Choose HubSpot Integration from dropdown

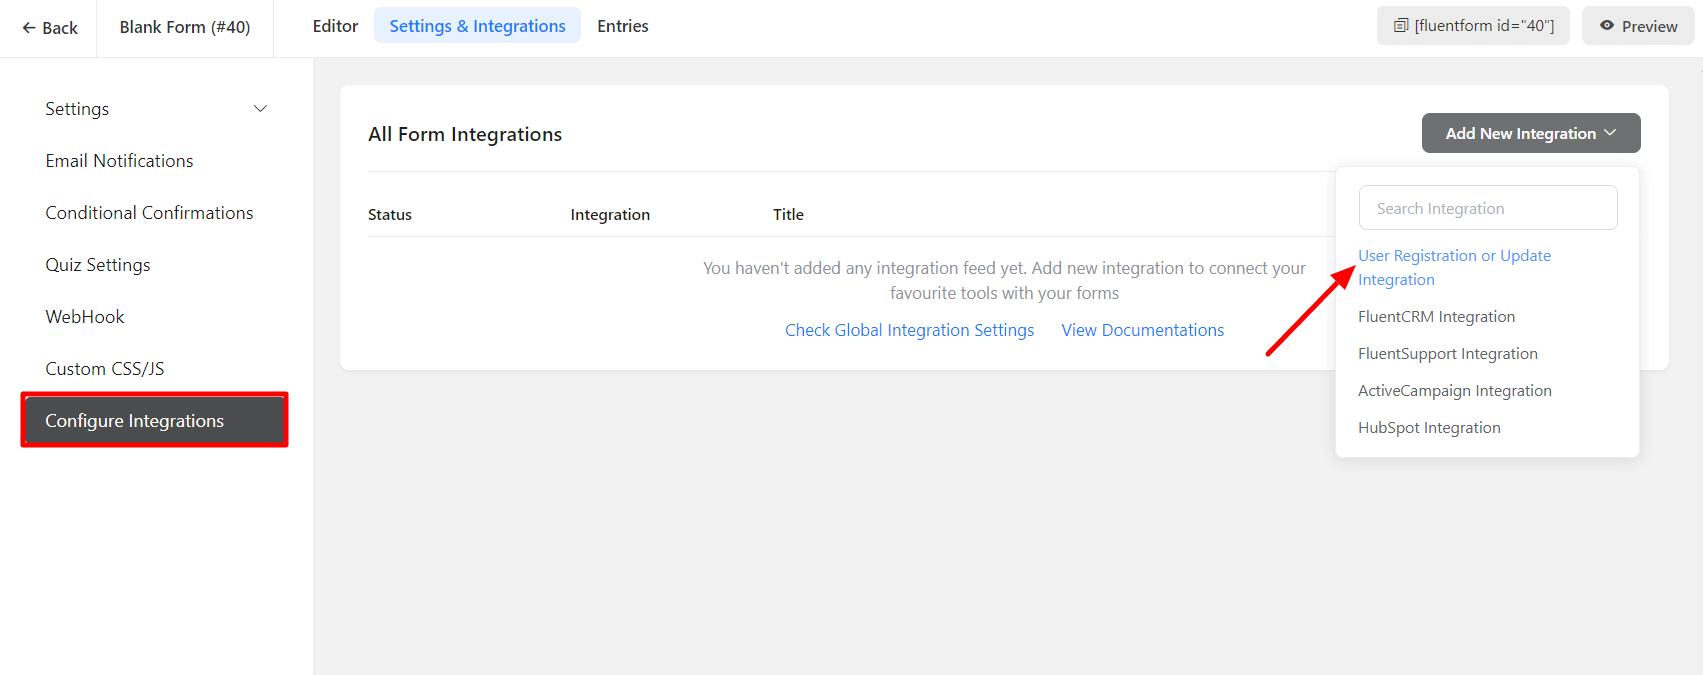(x=1429, y=428)
